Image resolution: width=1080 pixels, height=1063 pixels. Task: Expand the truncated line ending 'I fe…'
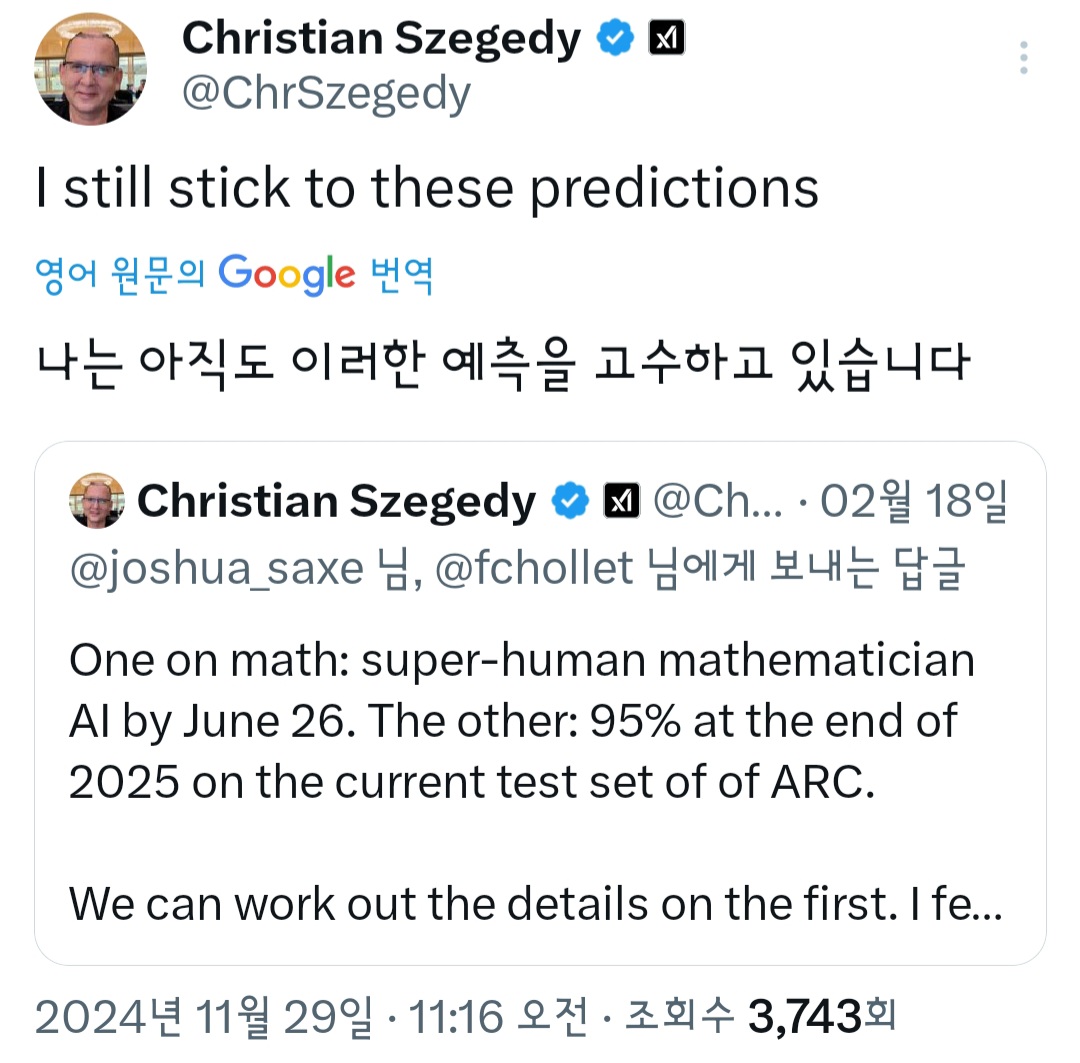[535, 903]
